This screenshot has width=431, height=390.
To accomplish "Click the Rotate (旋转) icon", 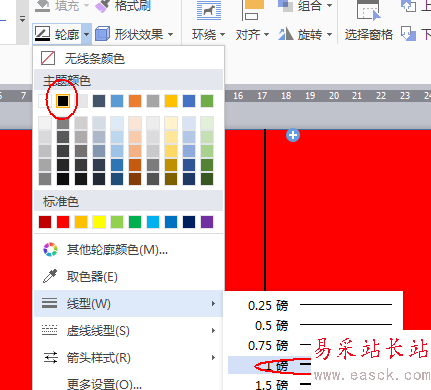I will 286,34.
